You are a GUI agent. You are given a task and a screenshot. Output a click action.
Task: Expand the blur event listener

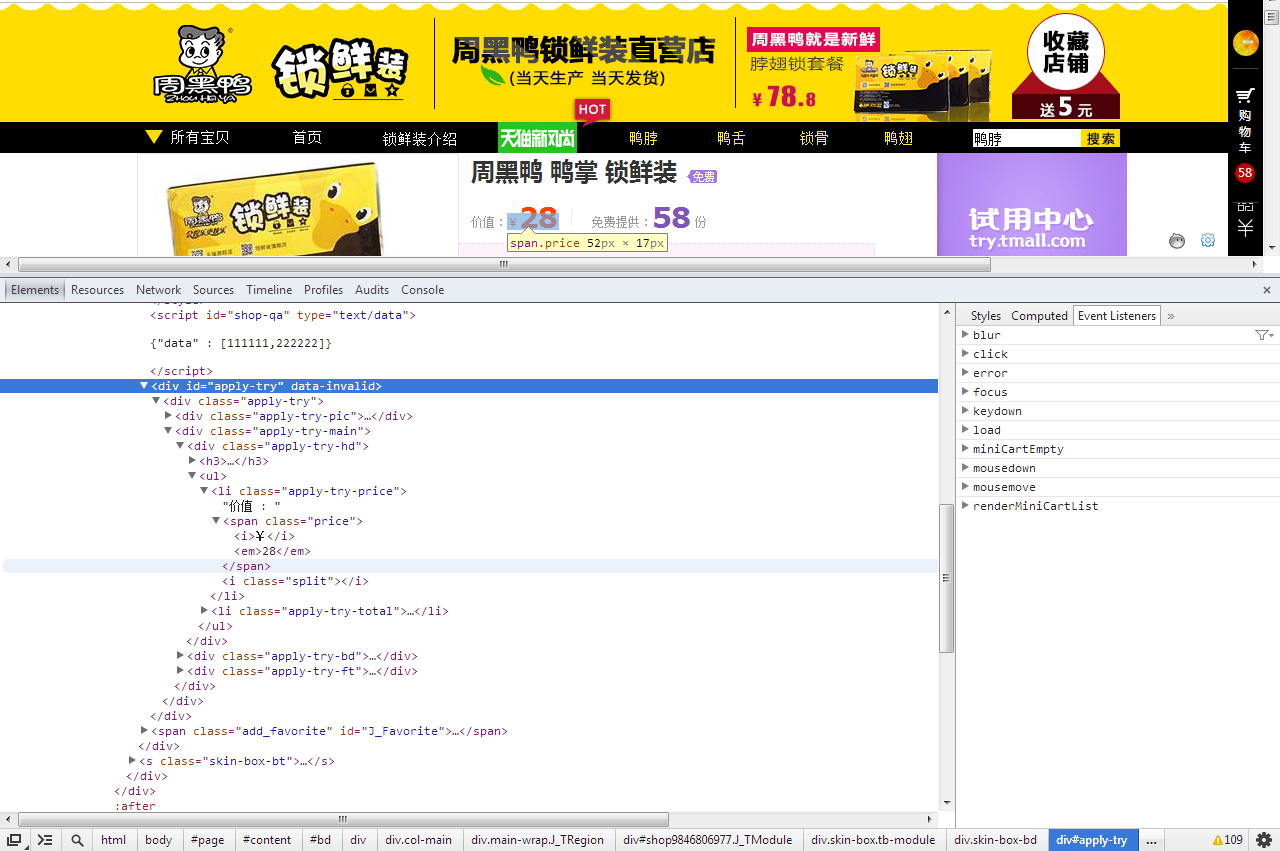tap(965, 335)
